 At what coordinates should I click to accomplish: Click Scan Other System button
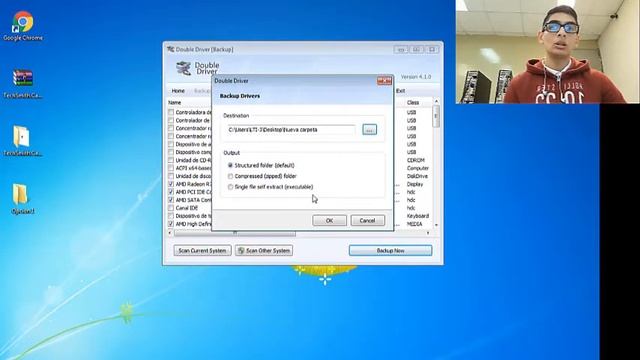pyautogui.click(x=264, y=251)
